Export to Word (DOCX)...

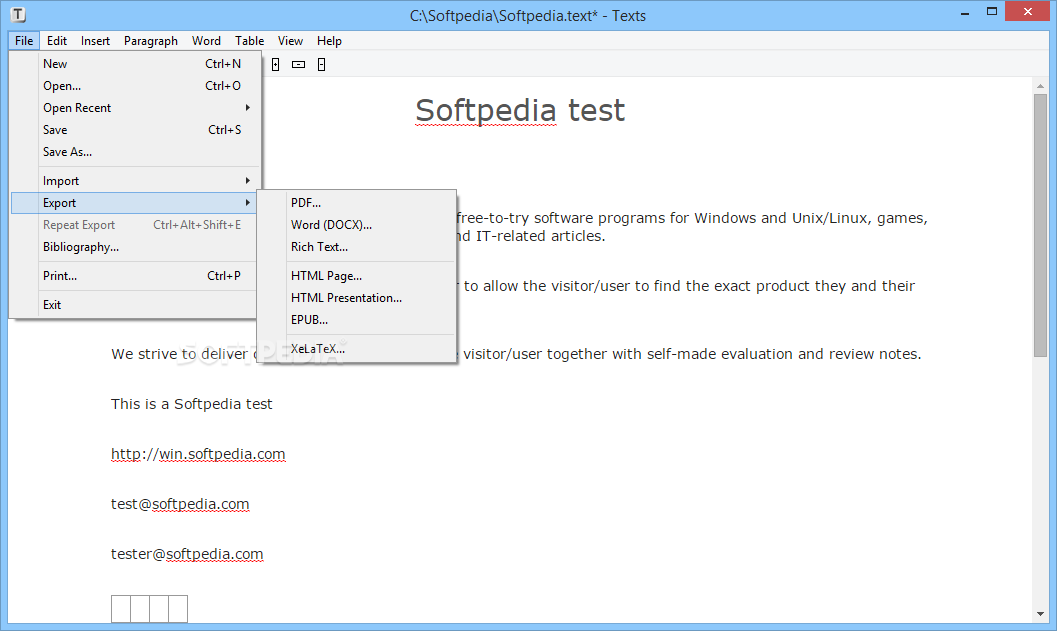357,224
